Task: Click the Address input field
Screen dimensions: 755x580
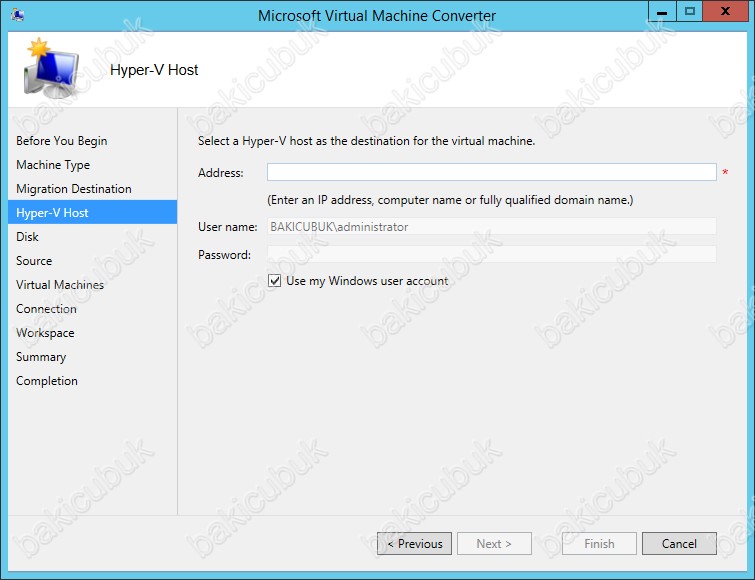Action: pyautogui.click(x=492, y=172)
